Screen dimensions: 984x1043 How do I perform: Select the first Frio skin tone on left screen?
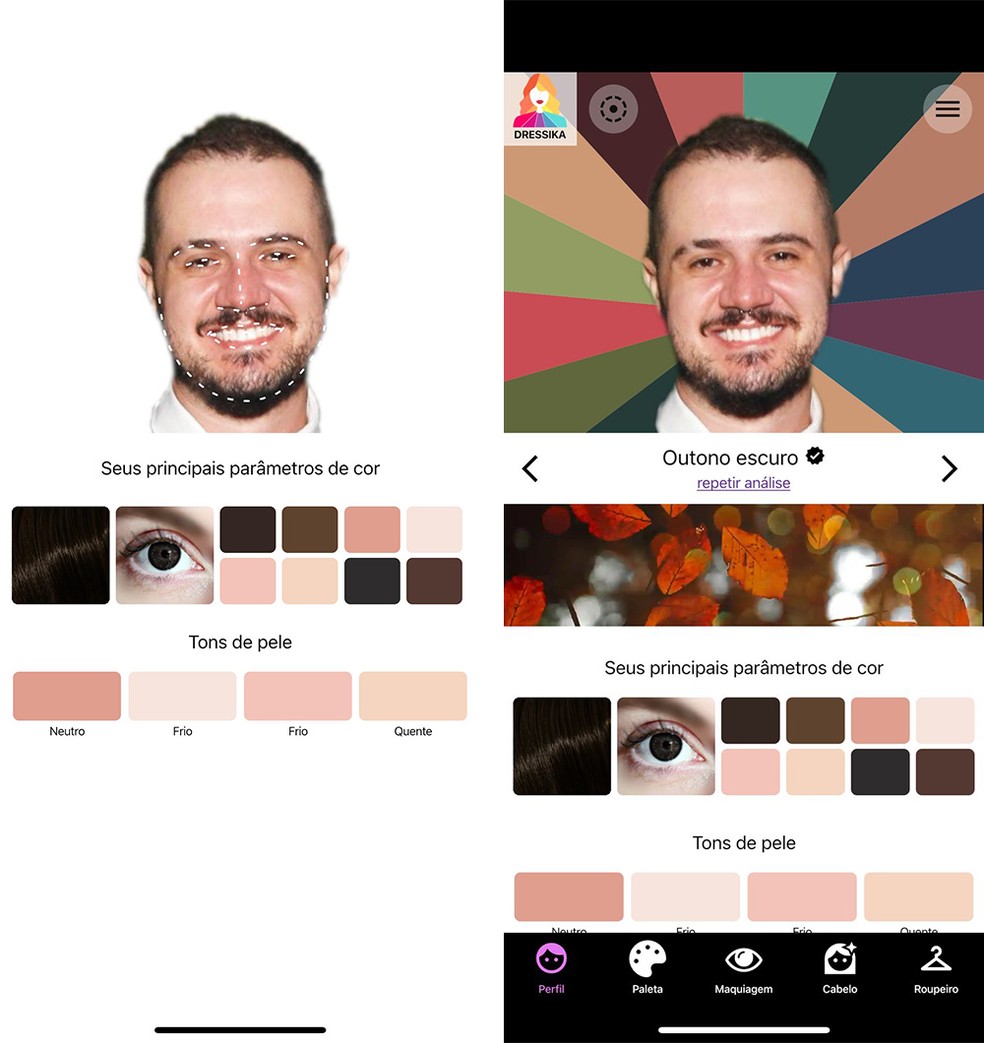click(182, 696)
